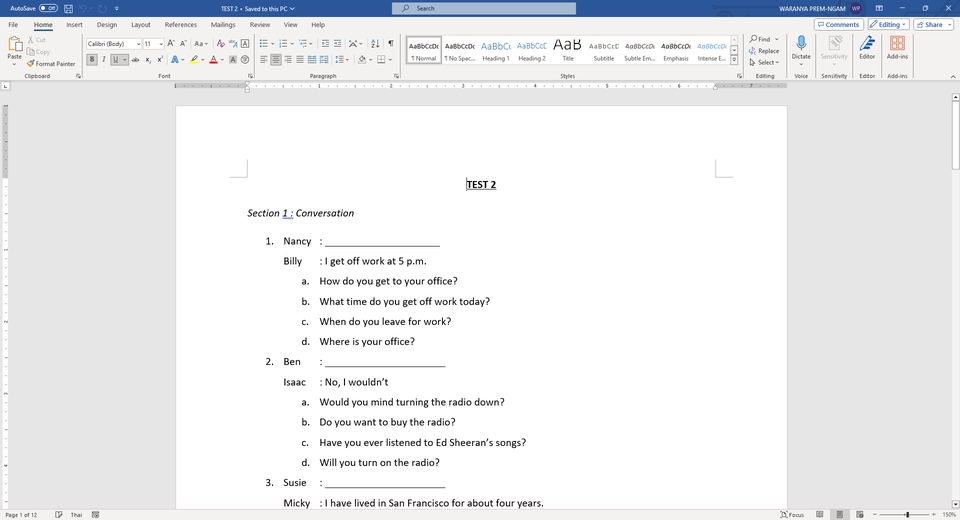This screenshot has height=520, width=960.
Task: Turn on the AutoSave switch
Action: [48, 9]
